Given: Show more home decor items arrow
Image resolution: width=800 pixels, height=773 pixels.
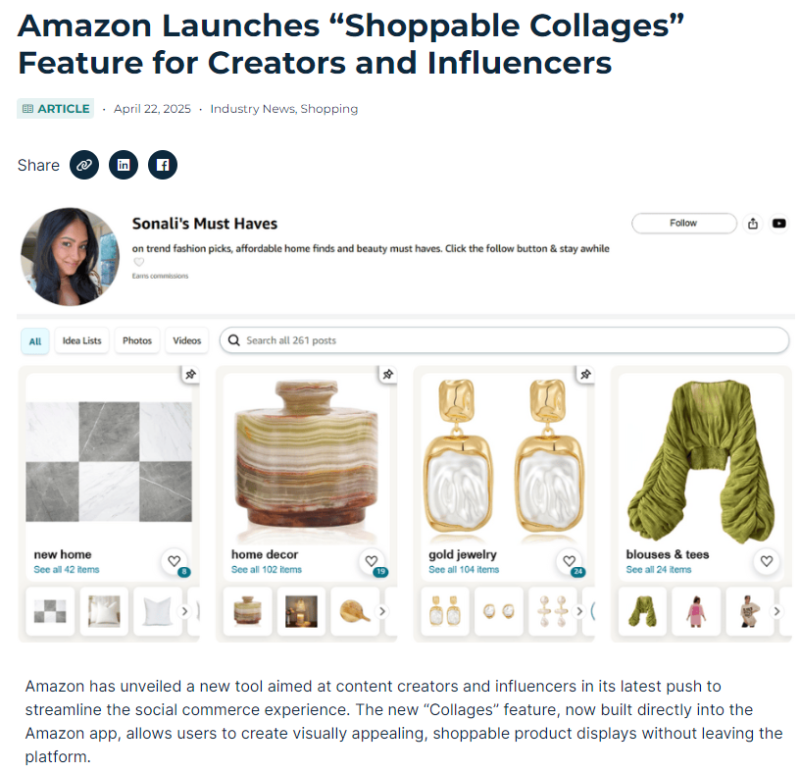Looking at the screenshot, I should point(382,611).
